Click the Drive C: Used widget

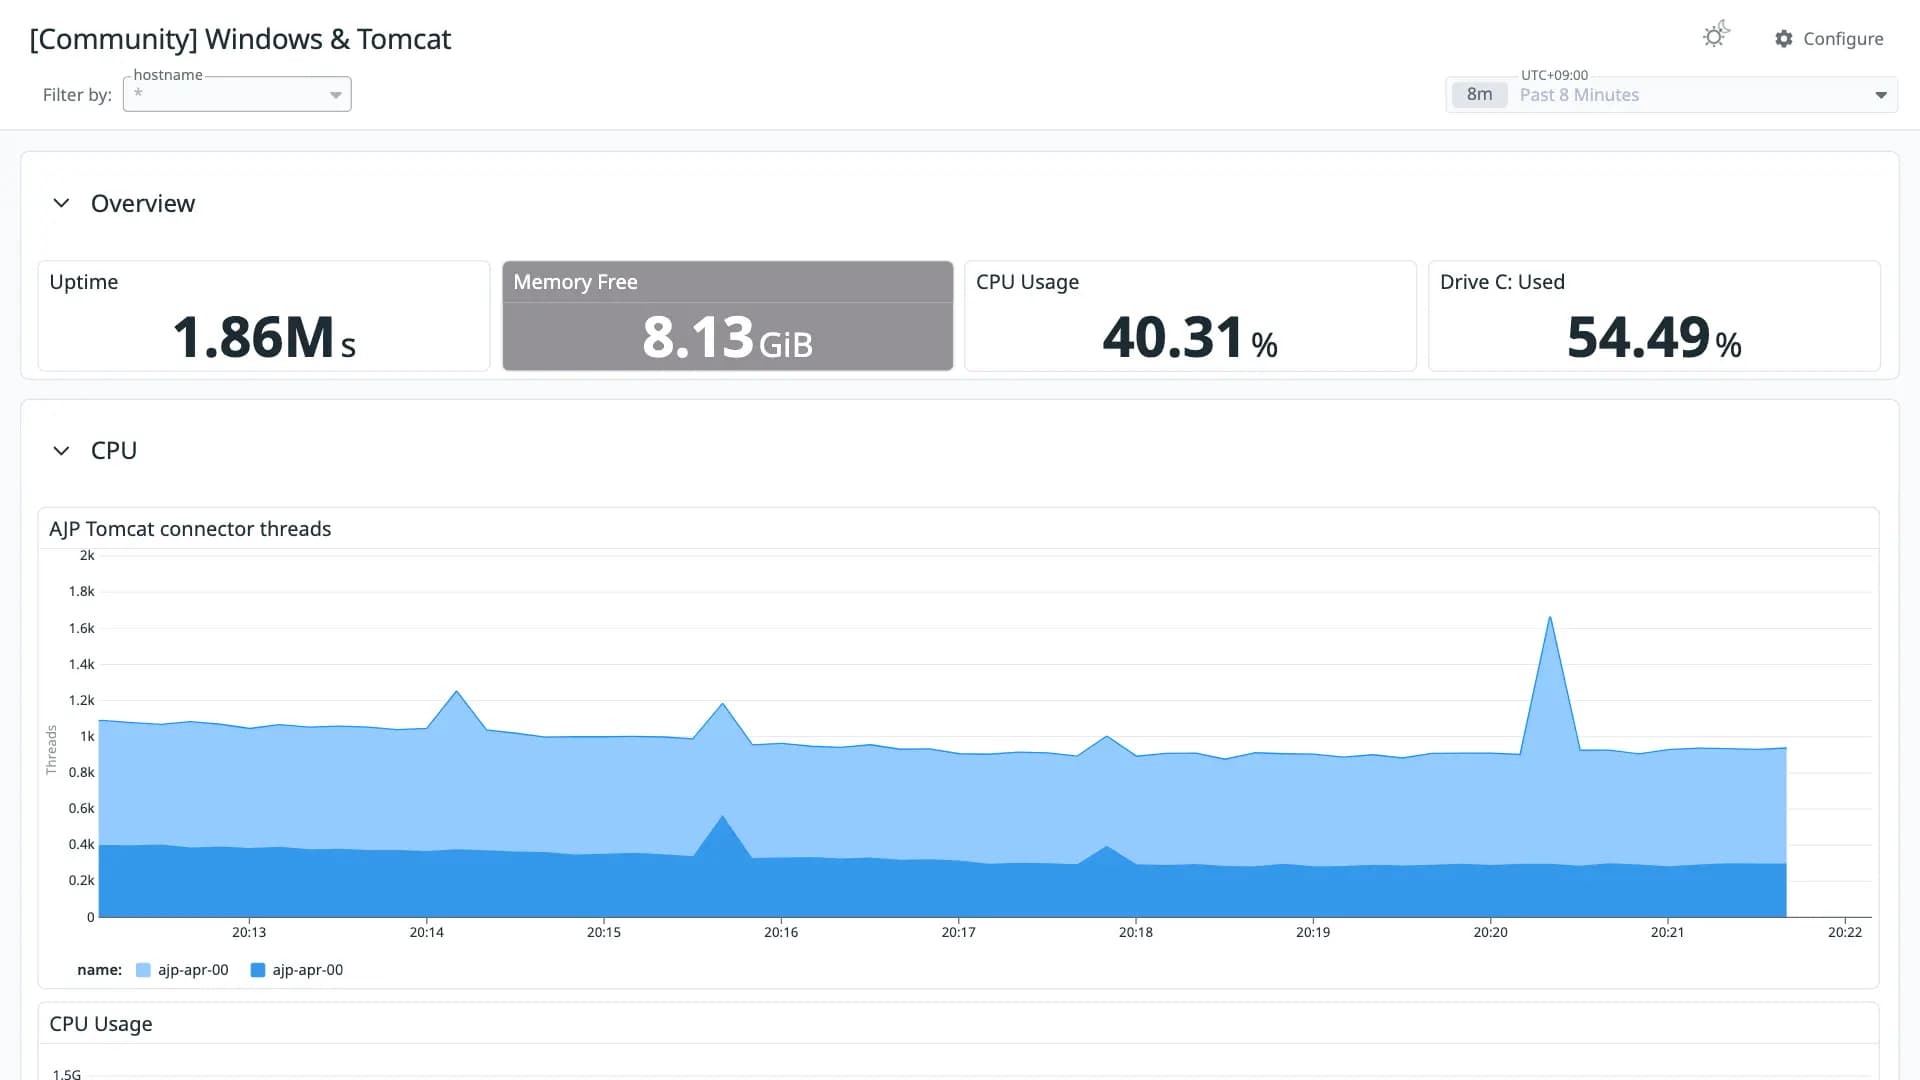point(1654,316)
